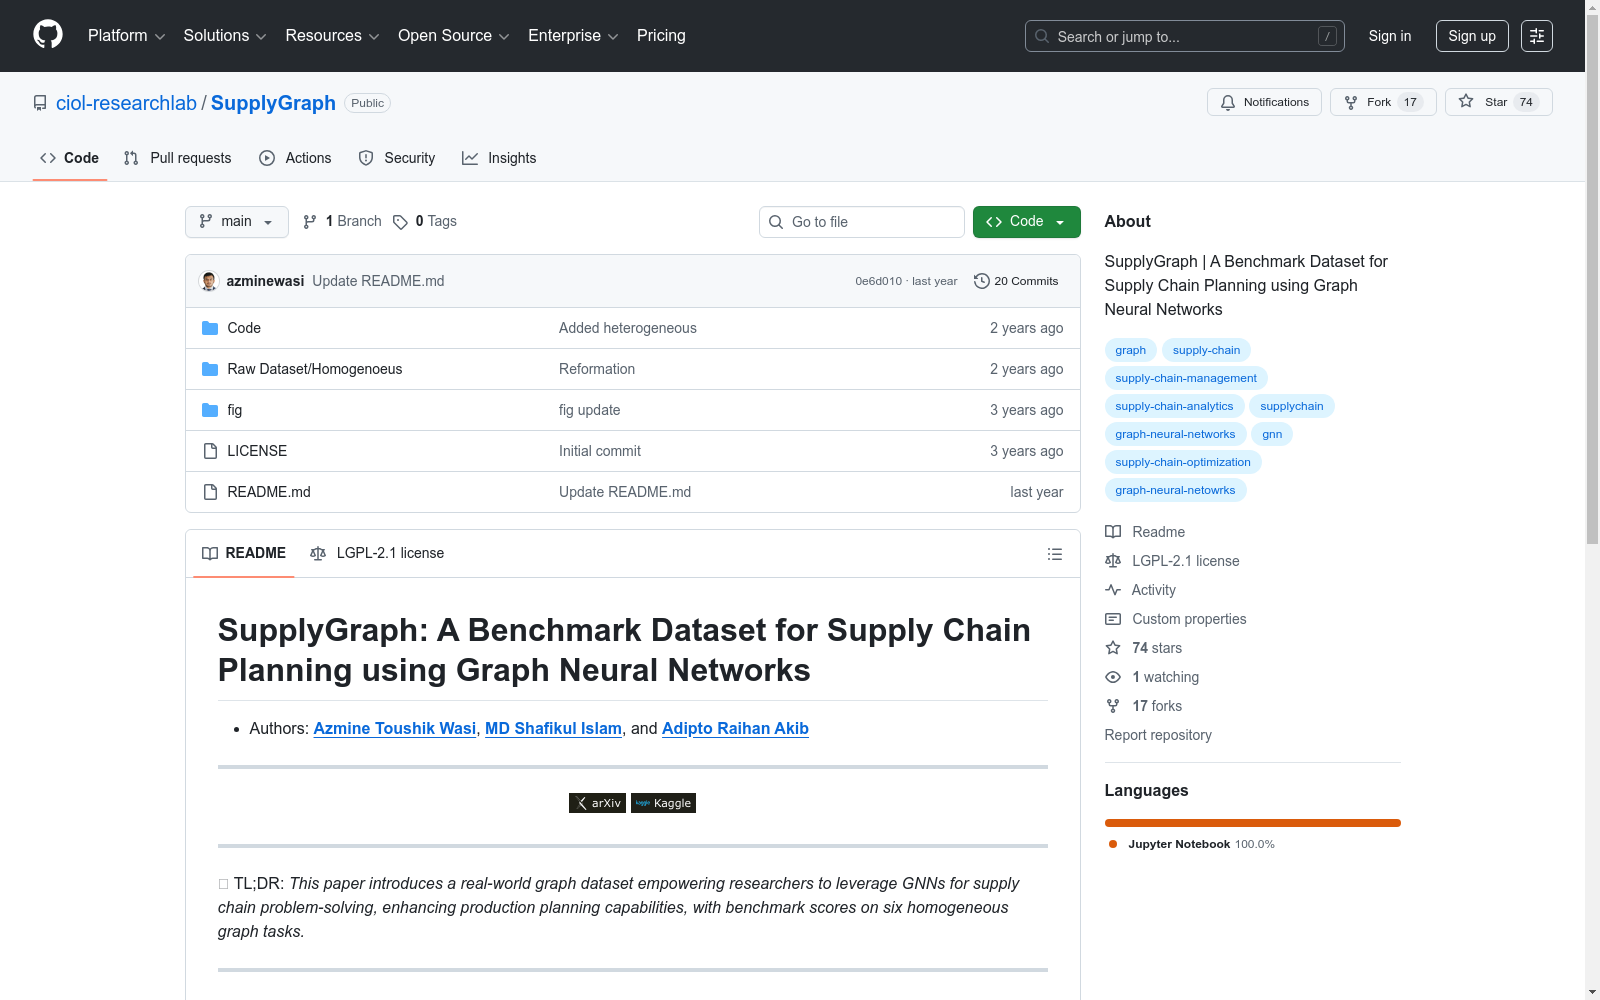Click the GitHub logo icon

[48, 35]
